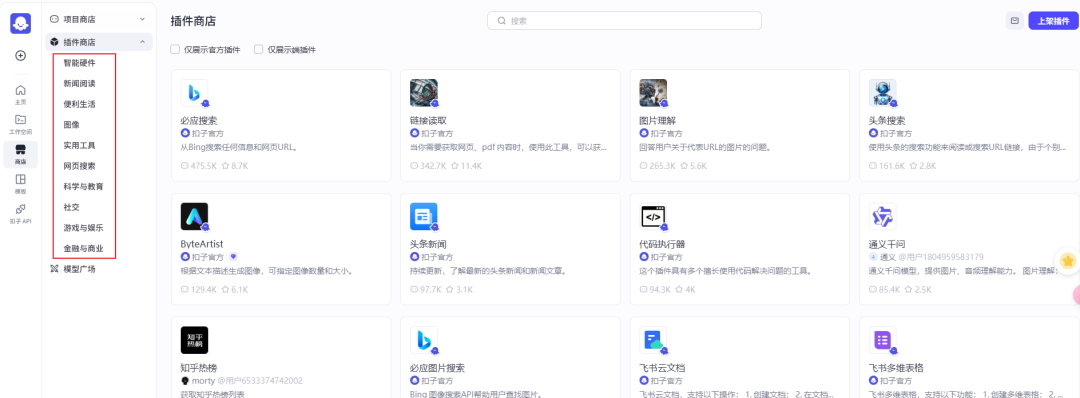The height and width of the screenshot is (398, 1080).
Task: Click the 代码执行器 code plugin icon
Action: (x=653, y=216)
